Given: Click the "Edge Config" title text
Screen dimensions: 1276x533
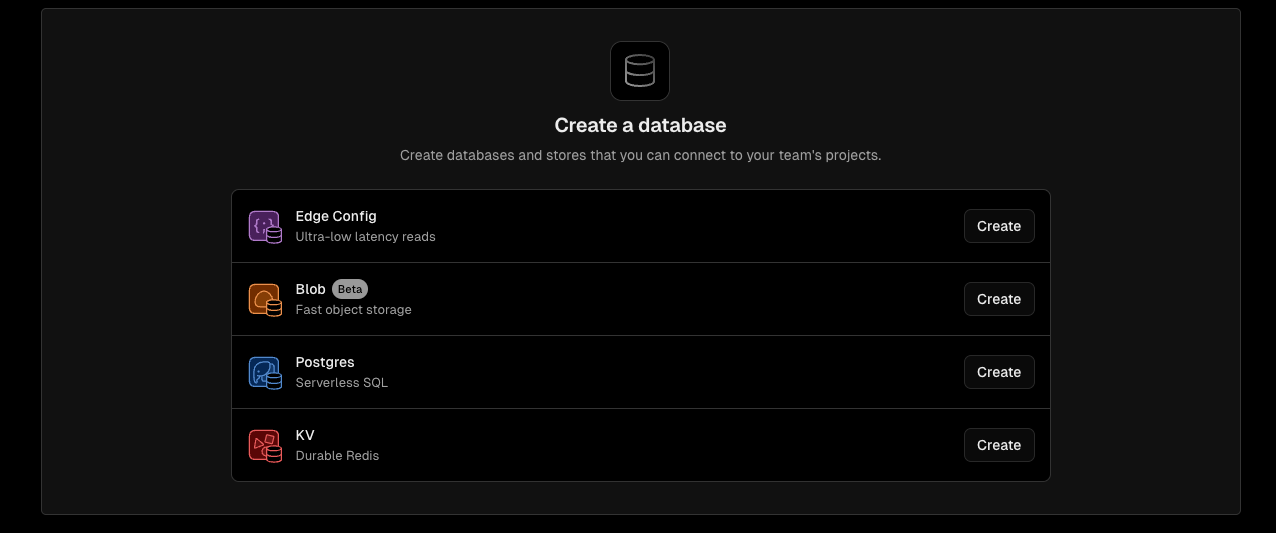Looking at the screenshot, I should coord(336,216).
